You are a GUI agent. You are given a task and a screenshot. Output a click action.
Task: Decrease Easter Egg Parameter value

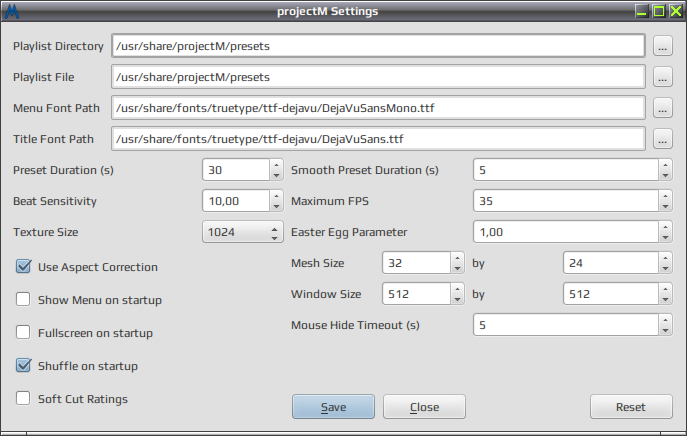coord(665,237)
